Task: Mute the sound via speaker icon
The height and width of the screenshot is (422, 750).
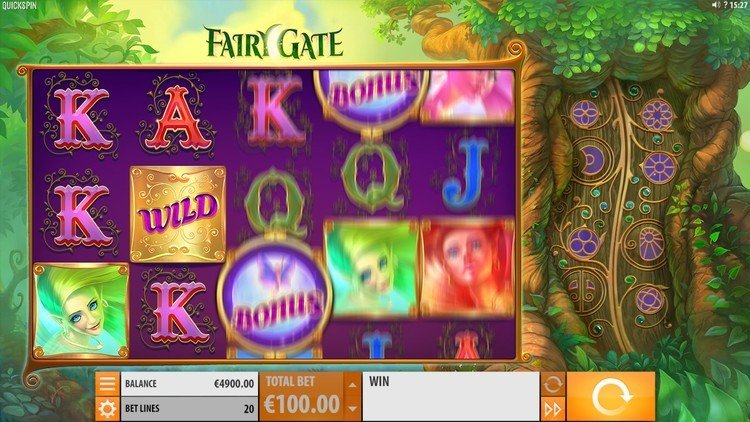Action: point(716,5)
